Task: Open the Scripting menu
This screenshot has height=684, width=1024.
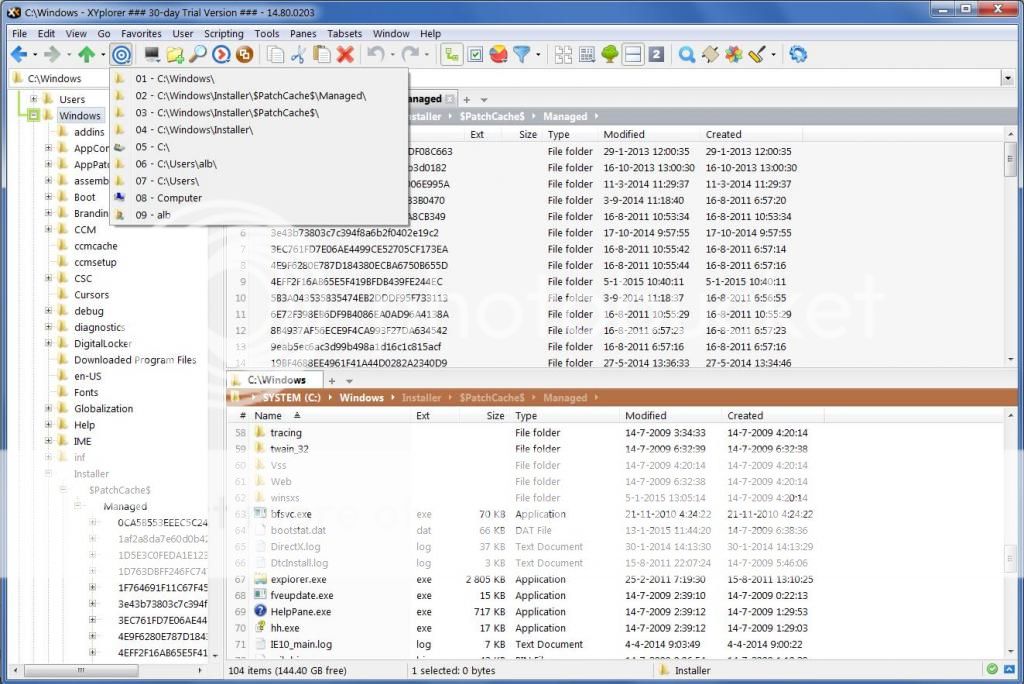Action: point(223,34)
